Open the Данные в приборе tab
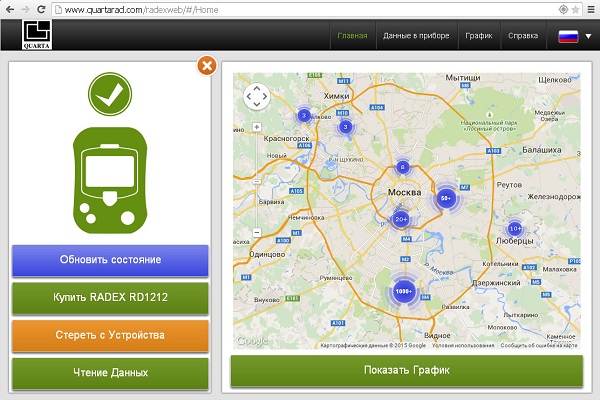This screenshot has height=400, width=600. tap(415, 36)
